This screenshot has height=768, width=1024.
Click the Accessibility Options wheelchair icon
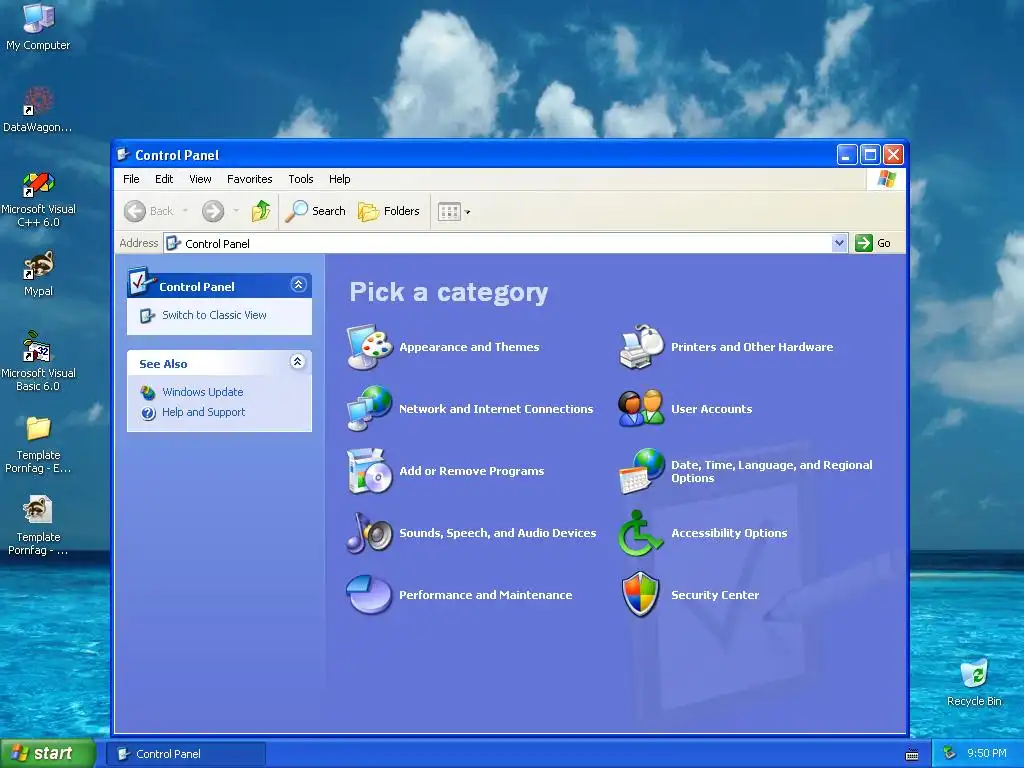tap(641, 533)
